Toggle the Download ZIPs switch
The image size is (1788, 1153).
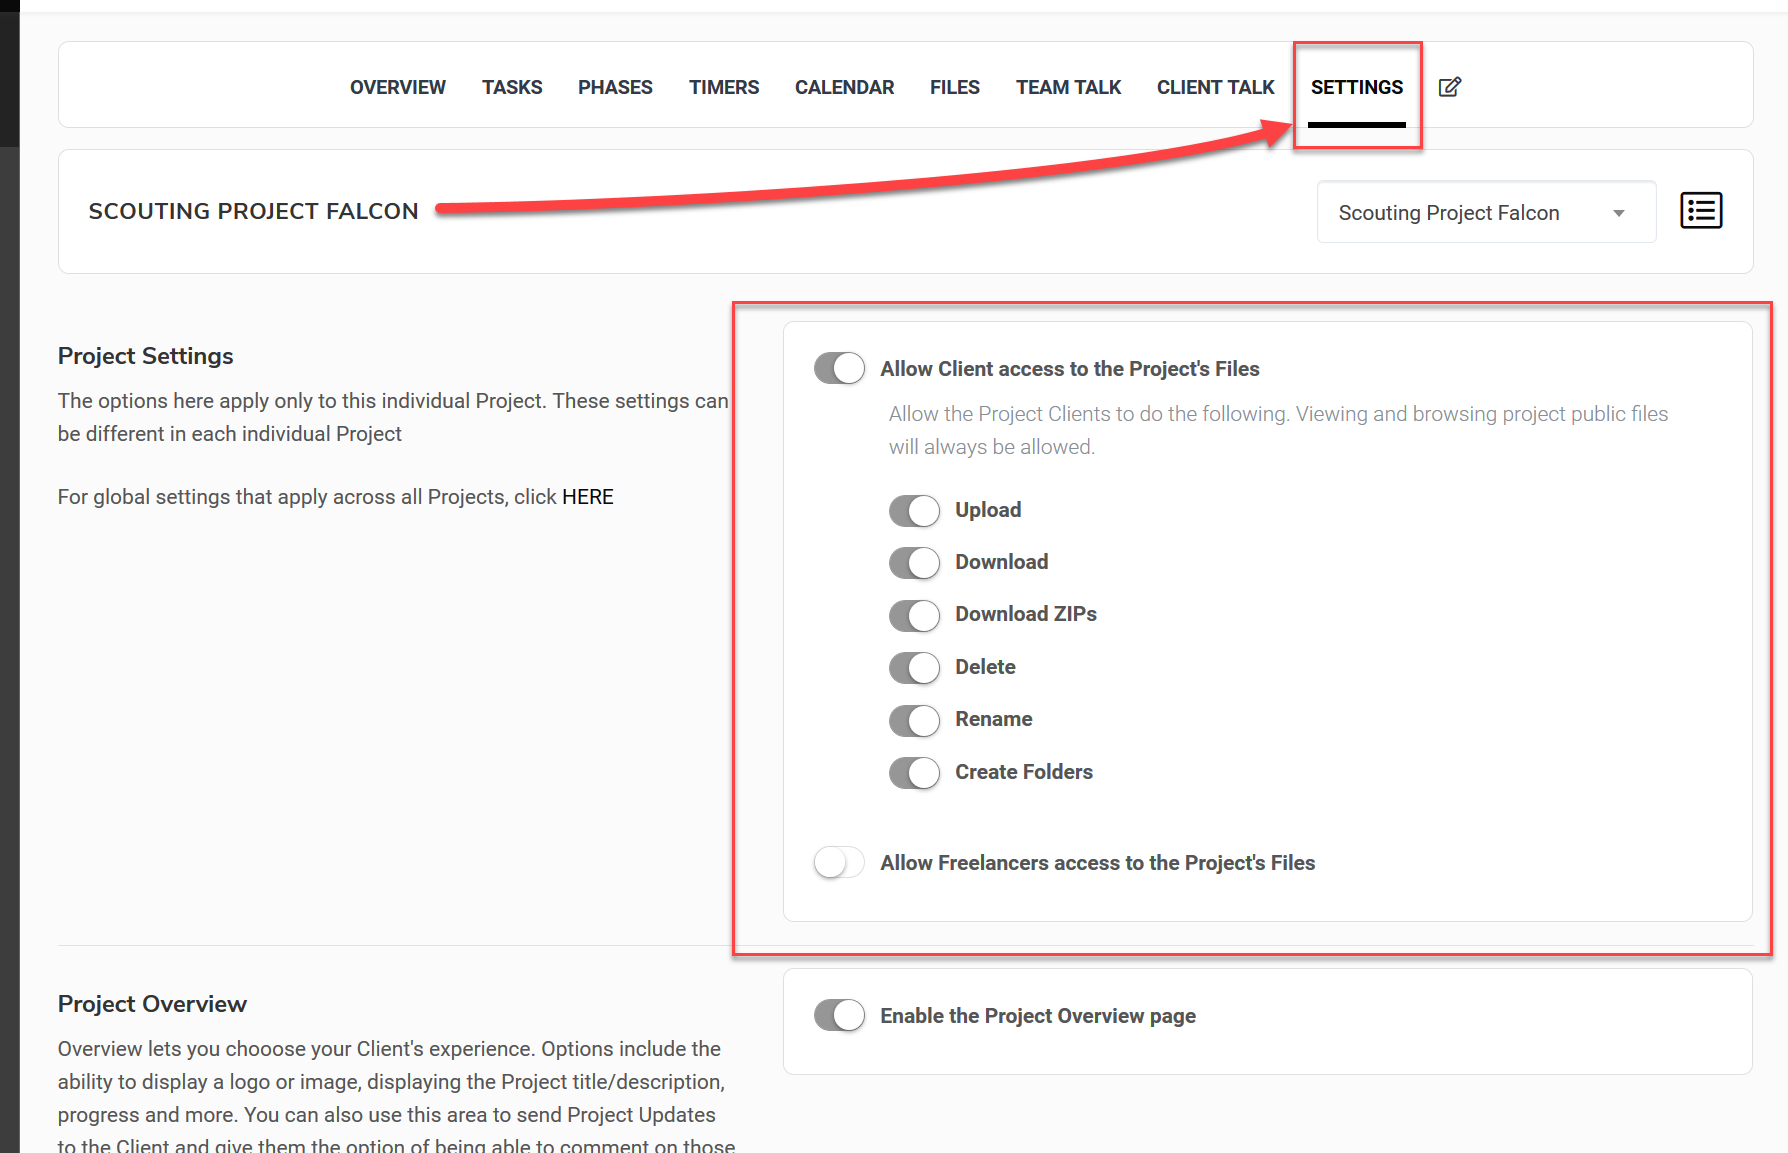click(x=914, y=615)
